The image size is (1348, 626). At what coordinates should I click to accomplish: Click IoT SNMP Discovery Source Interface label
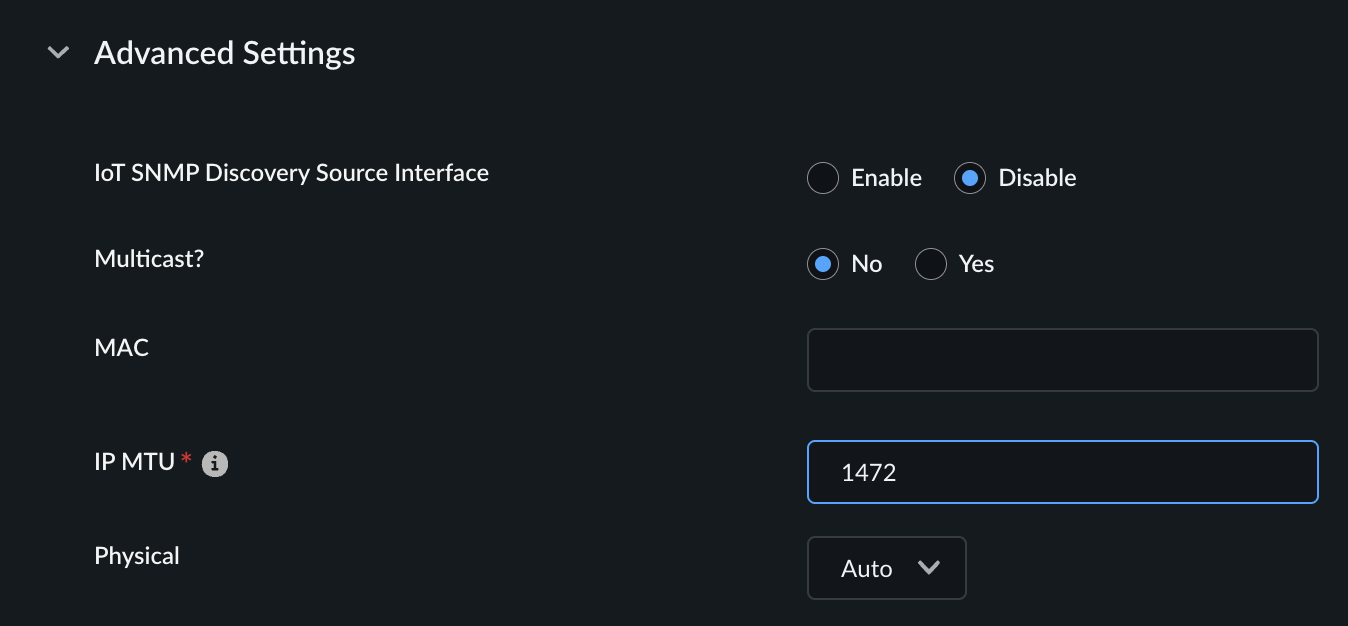pyautogui.click(x=291, y=173)
